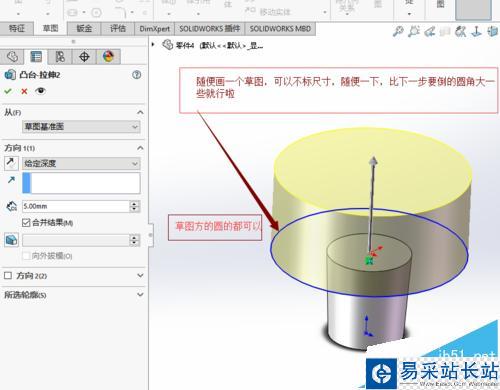Screen dimensions: 500x390
Task: Open help for Boss-Extrude2
Action: [x=137, y=75]
